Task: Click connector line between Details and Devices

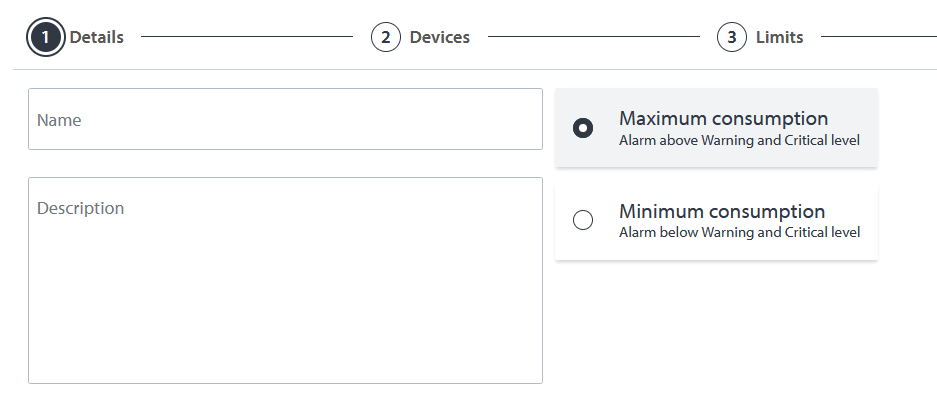Action: pyautogui.click(x=247, y=38)
